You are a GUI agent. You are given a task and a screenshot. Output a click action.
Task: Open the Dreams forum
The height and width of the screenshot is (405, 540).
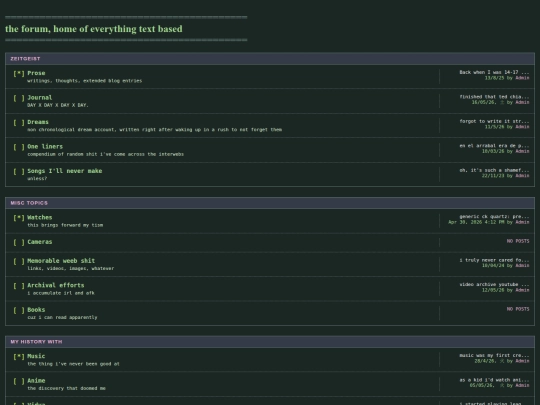click(x=38, y=122)
